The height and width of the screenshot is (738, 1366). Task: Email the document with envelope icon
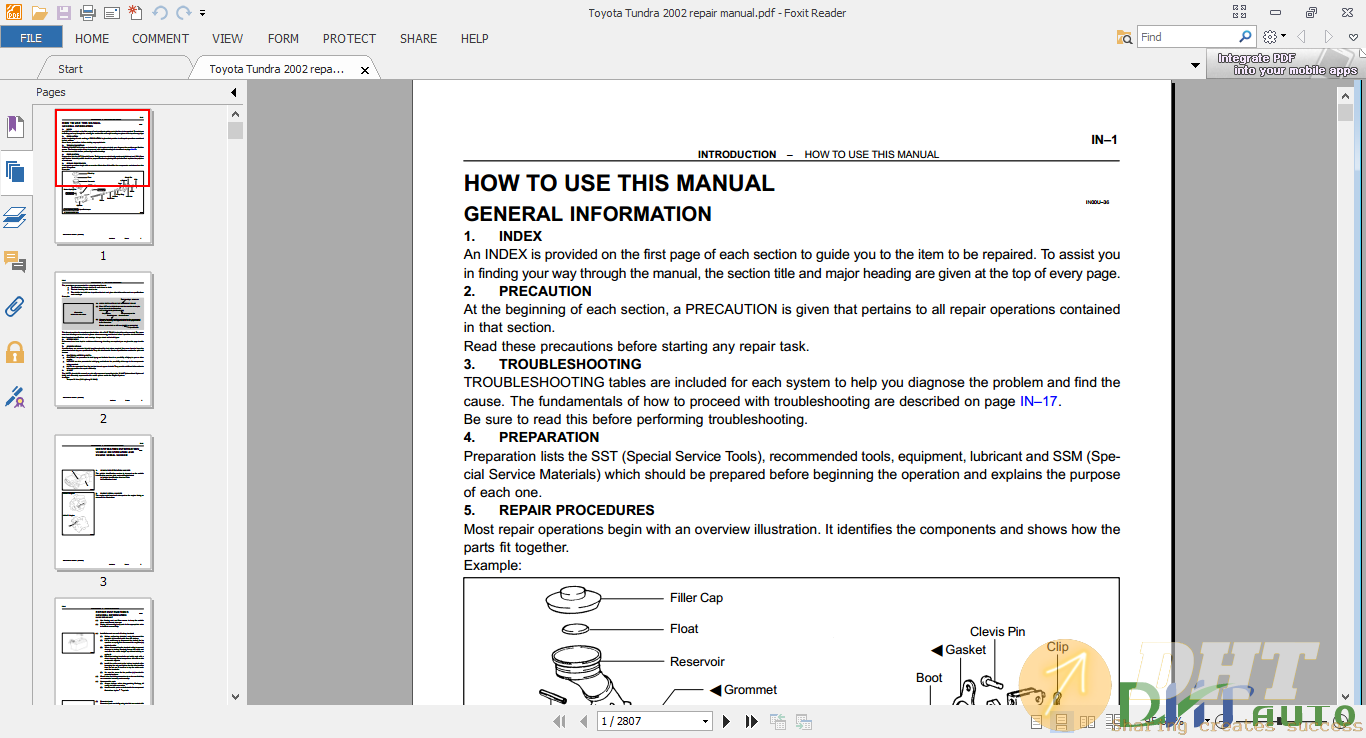click(x=112, y=13)
